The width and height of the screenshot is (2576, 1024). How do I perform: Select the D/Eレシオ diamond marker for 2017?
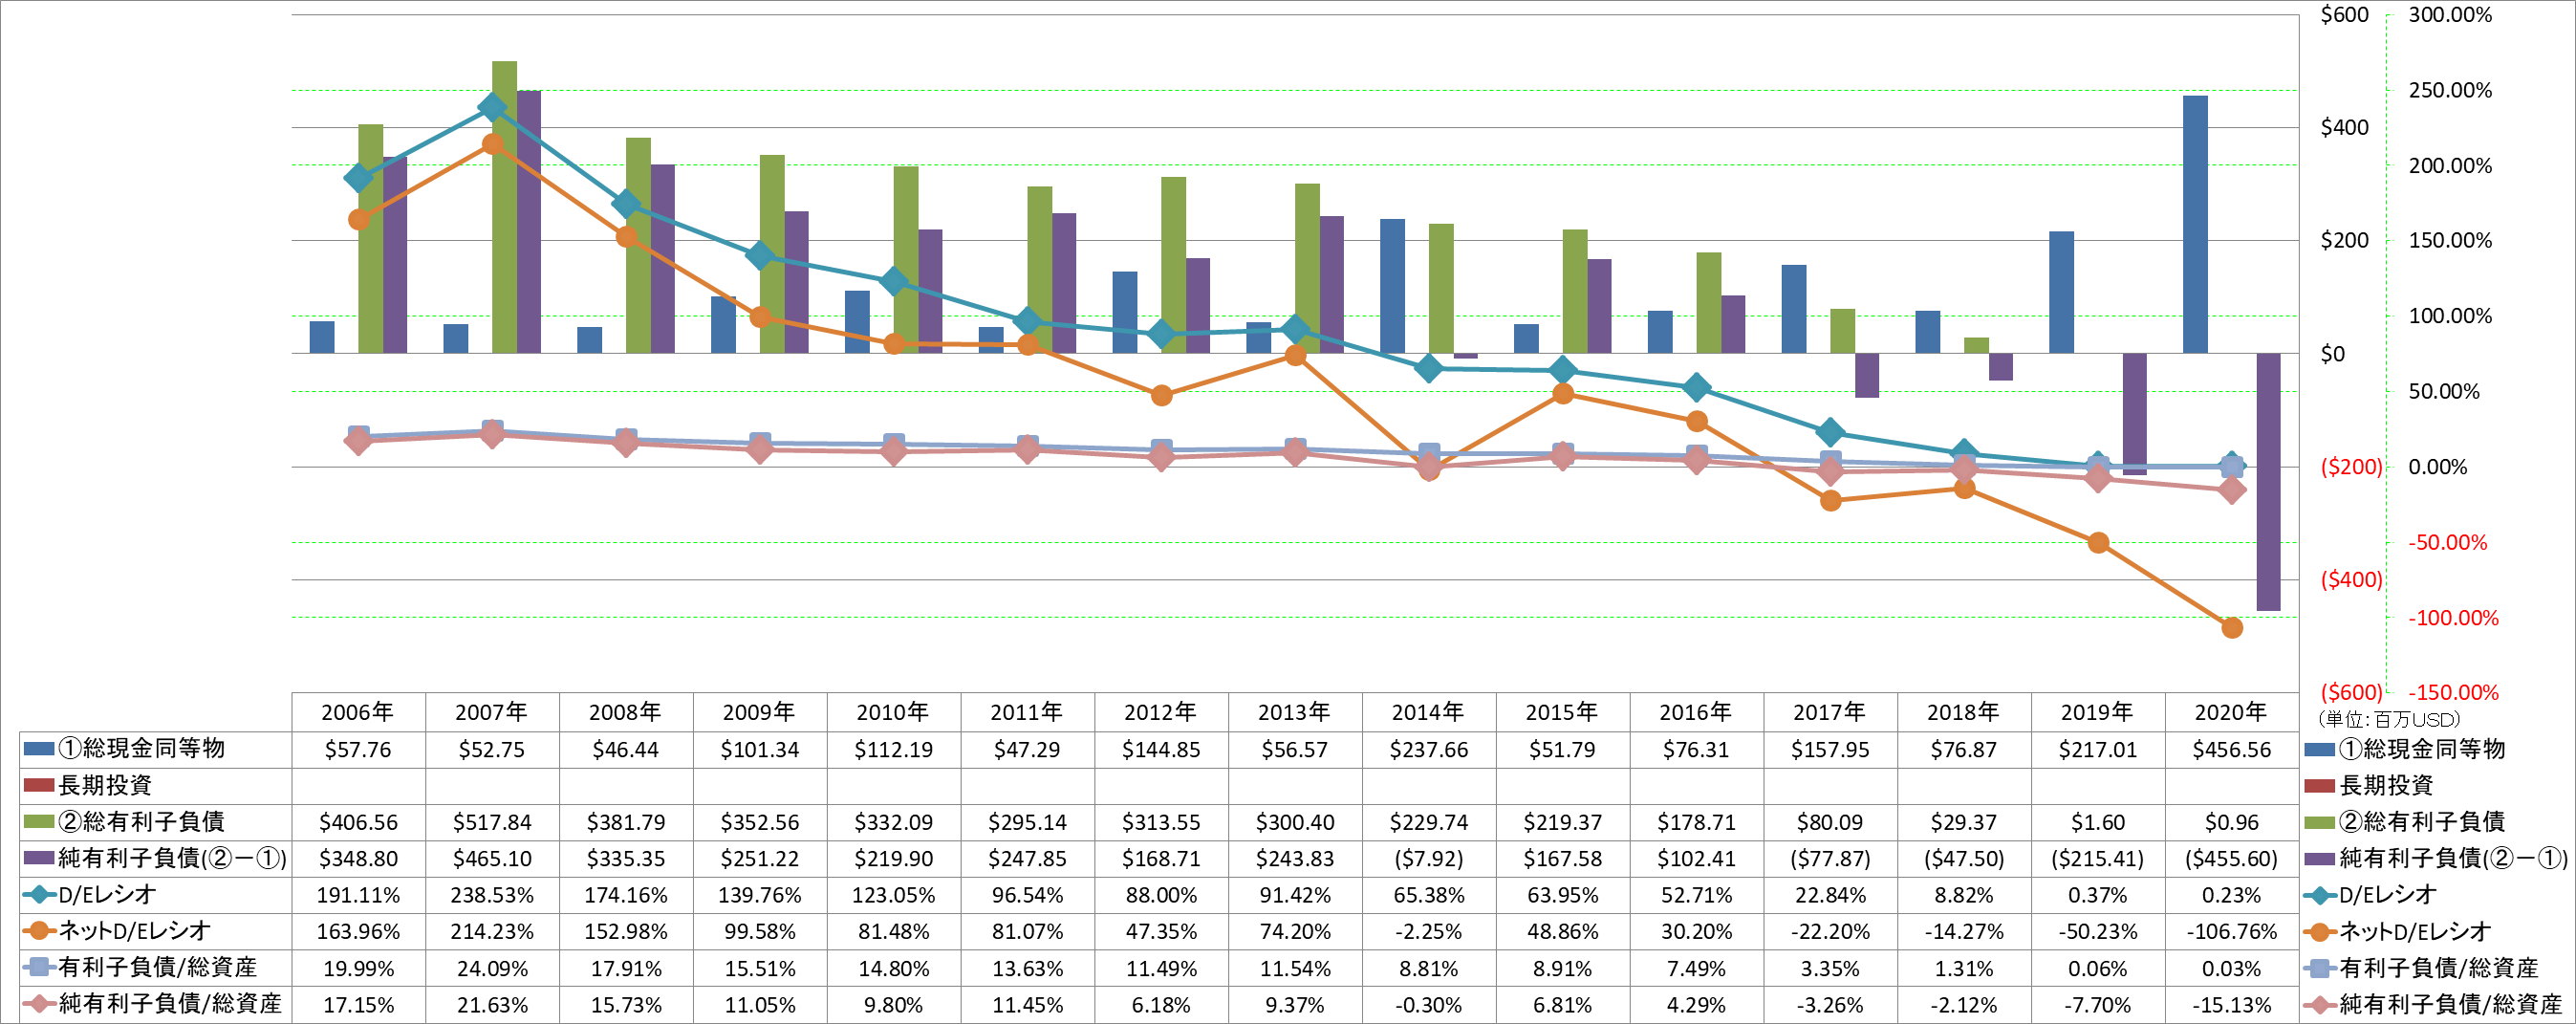[x=1830, y=432]
